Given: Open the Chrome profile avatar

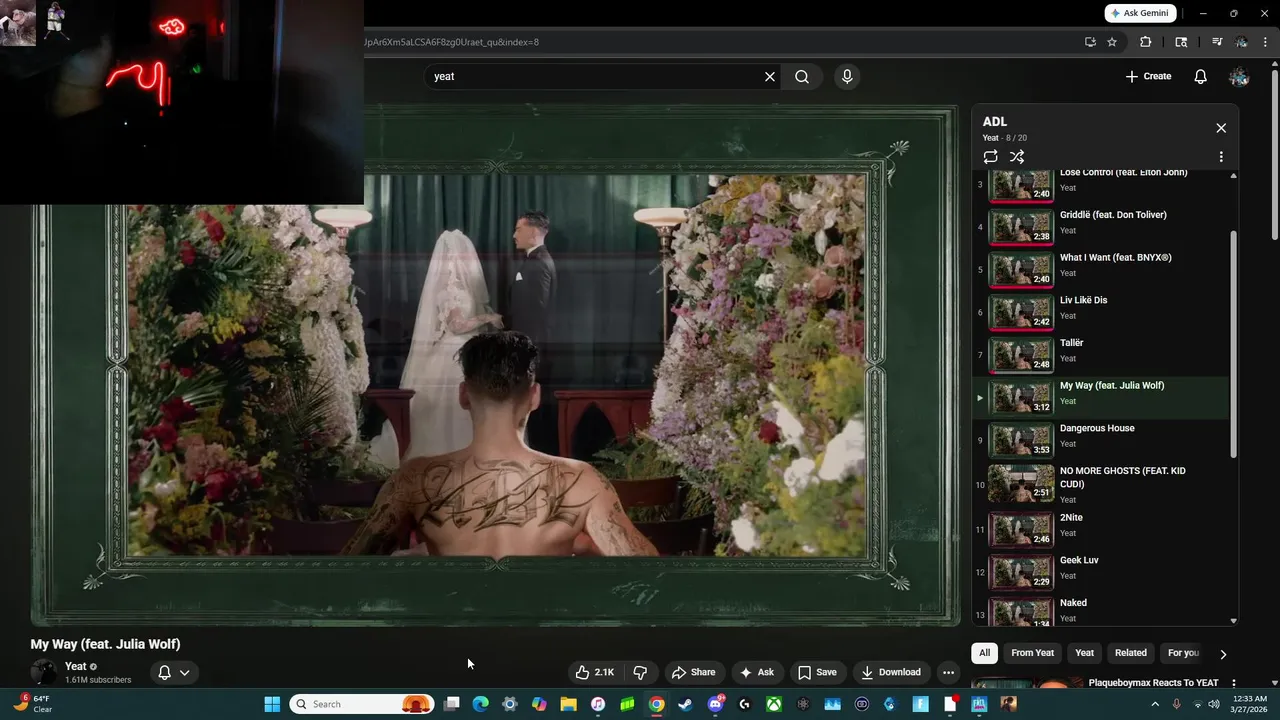Looking at the screenshot, I should pyautogui.click(x=1241, y=42).
